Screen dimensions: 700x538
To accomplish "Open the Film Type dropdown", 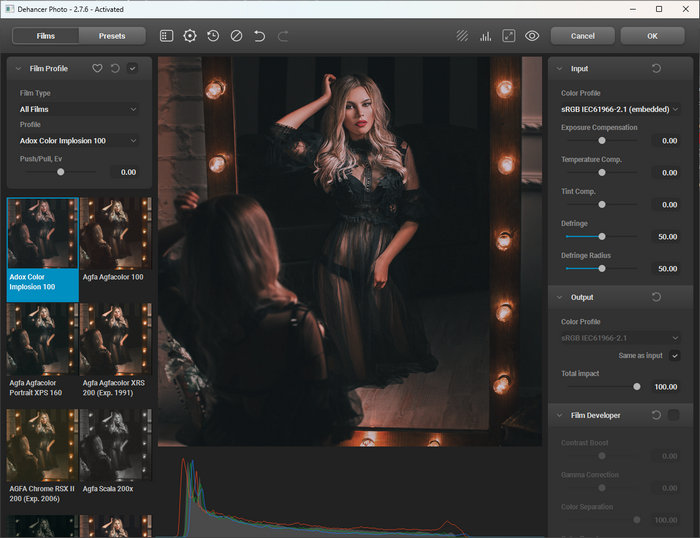I will pos(78,109).
